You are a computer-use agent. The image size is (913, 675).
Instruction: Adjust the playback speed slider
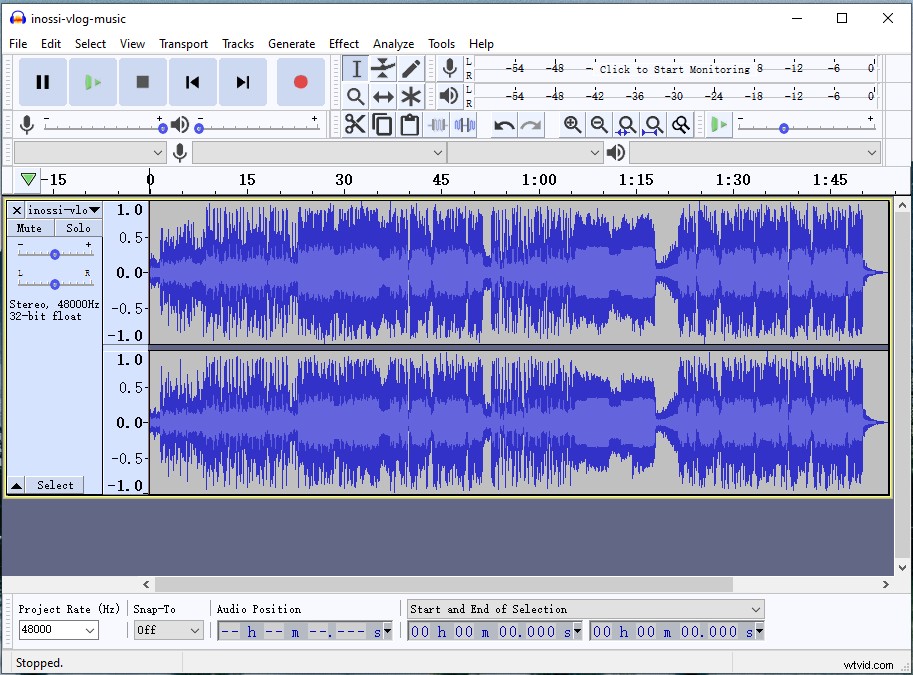tap(783, 127)
